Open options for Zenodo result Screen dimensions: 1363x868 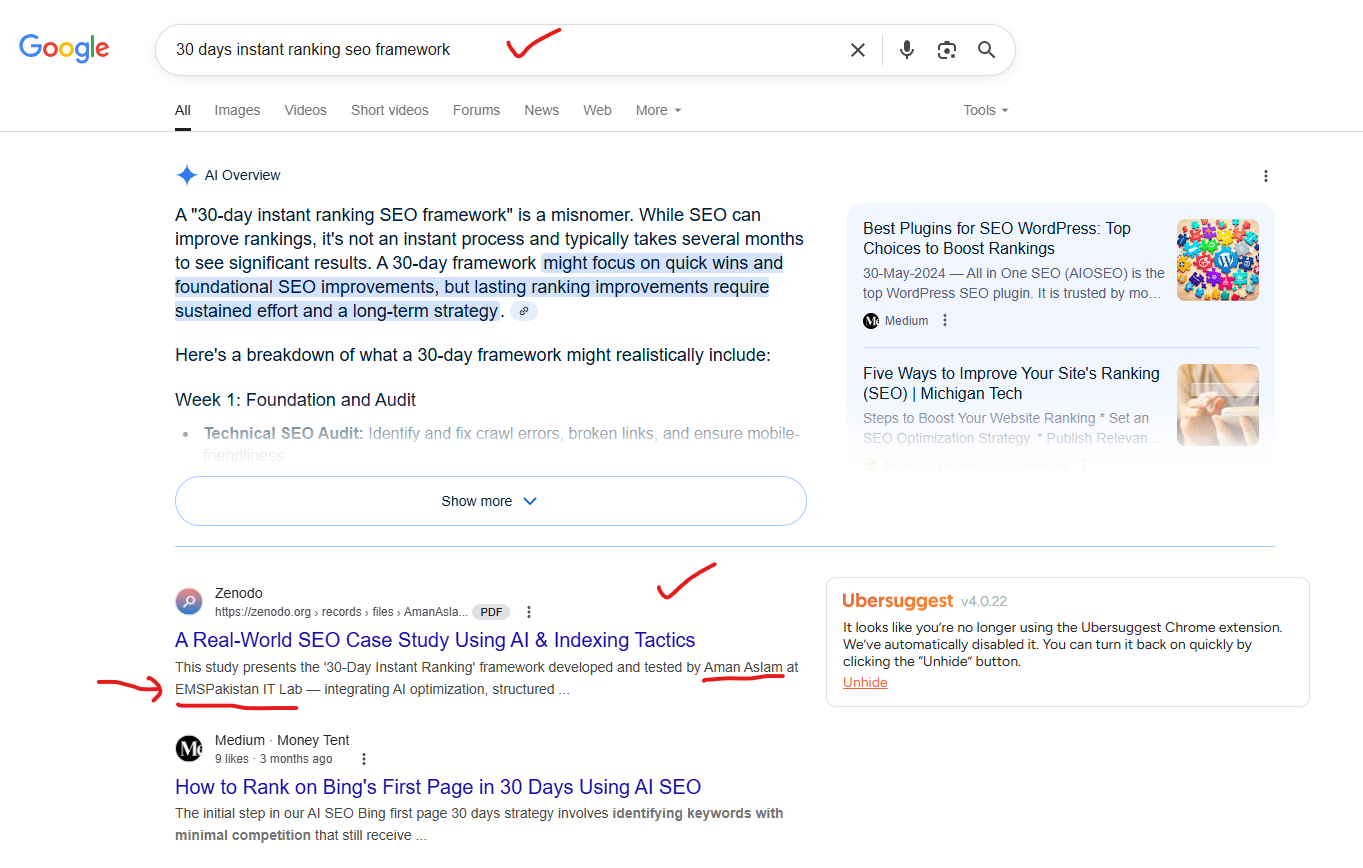[x=529, y=612]
